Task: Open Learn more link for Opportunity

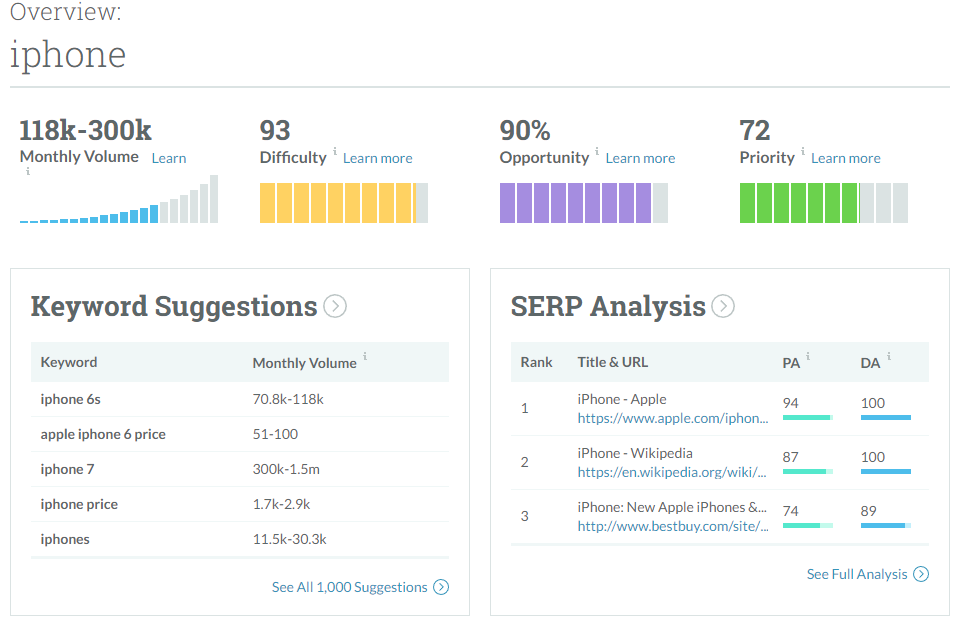Action: (640, 158)
